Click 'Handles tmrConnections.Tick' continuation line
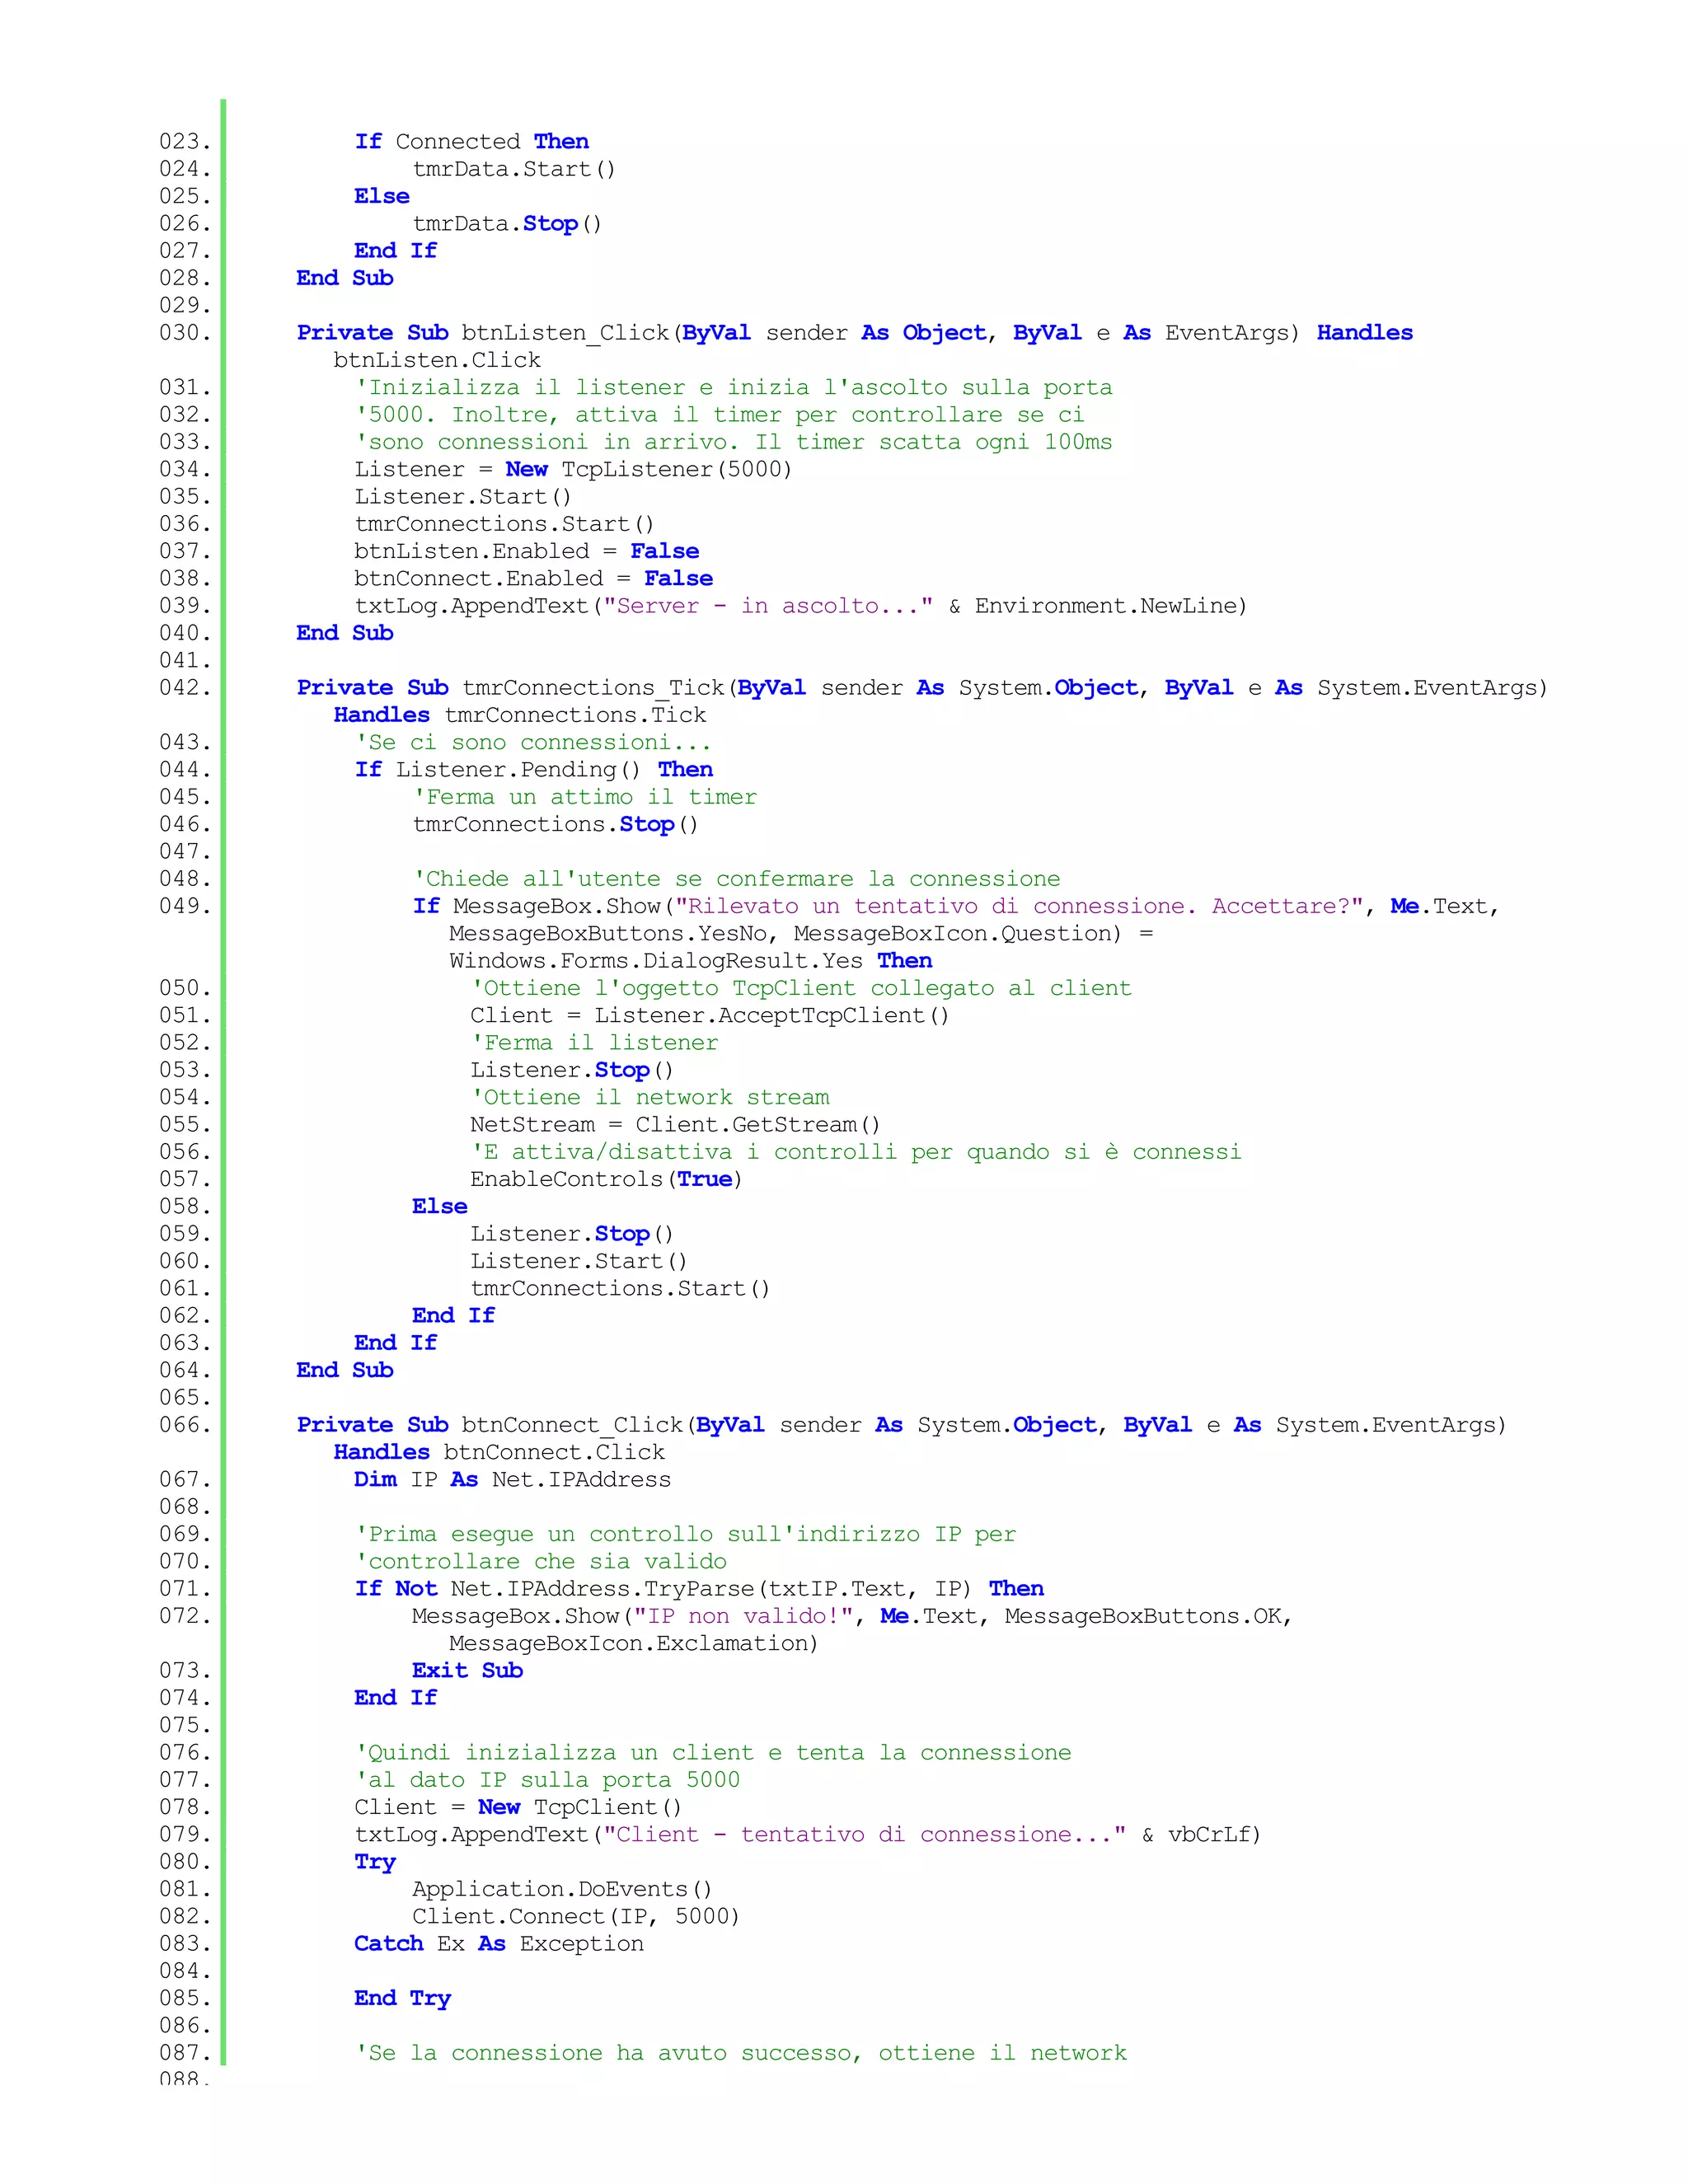 pyautogui.click(x=520, y=715)
